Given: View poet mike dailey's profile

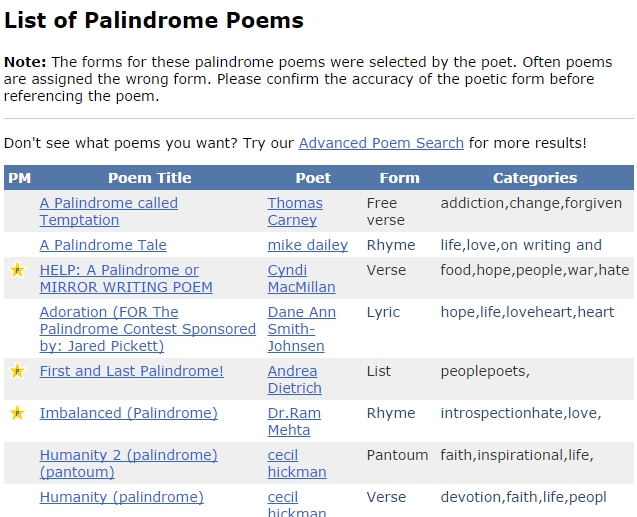Looking at the screenshot, I should coord(307,245).
